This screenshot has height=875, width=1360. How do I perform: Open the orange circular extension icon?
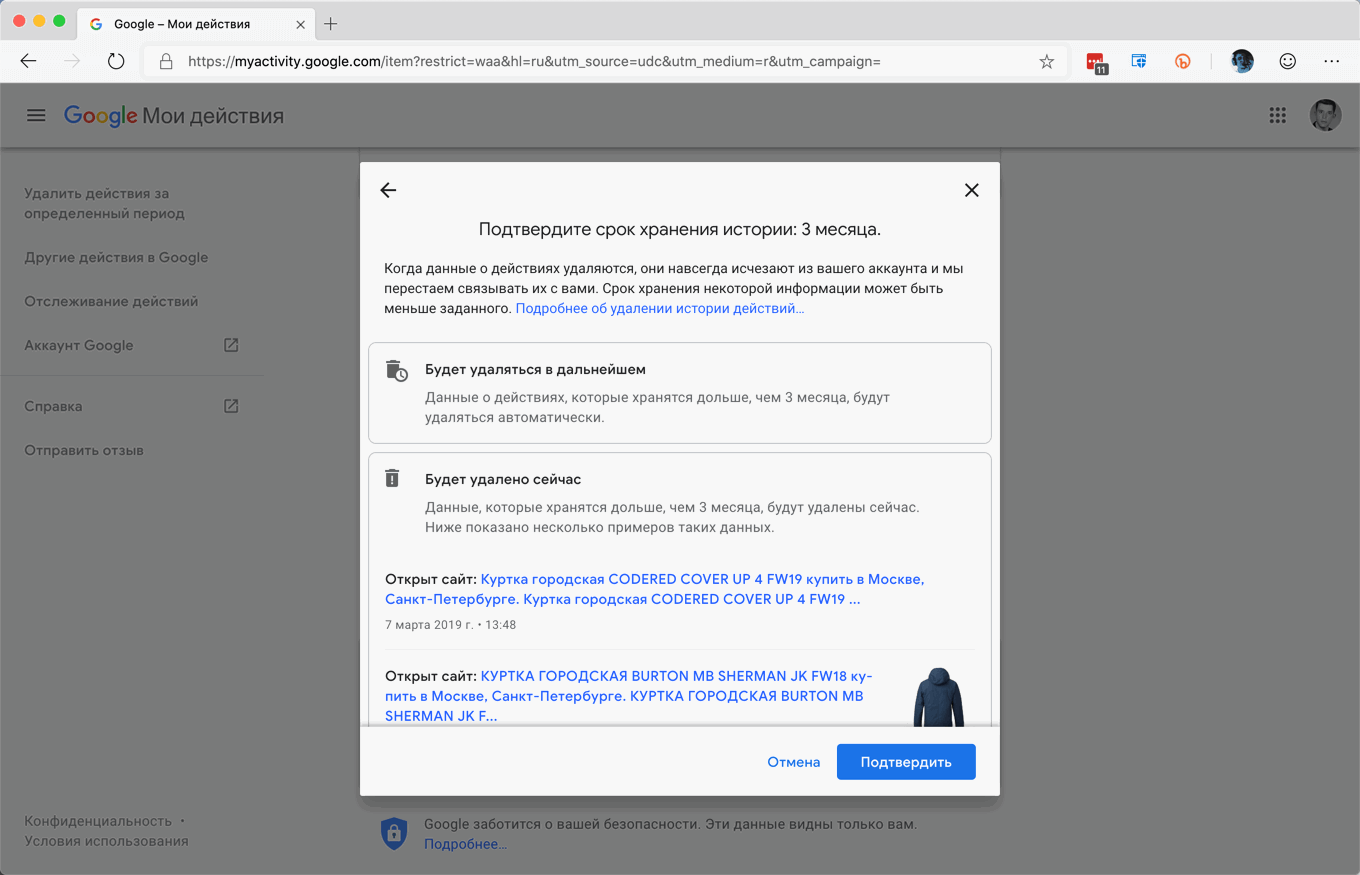(1182, 62)
